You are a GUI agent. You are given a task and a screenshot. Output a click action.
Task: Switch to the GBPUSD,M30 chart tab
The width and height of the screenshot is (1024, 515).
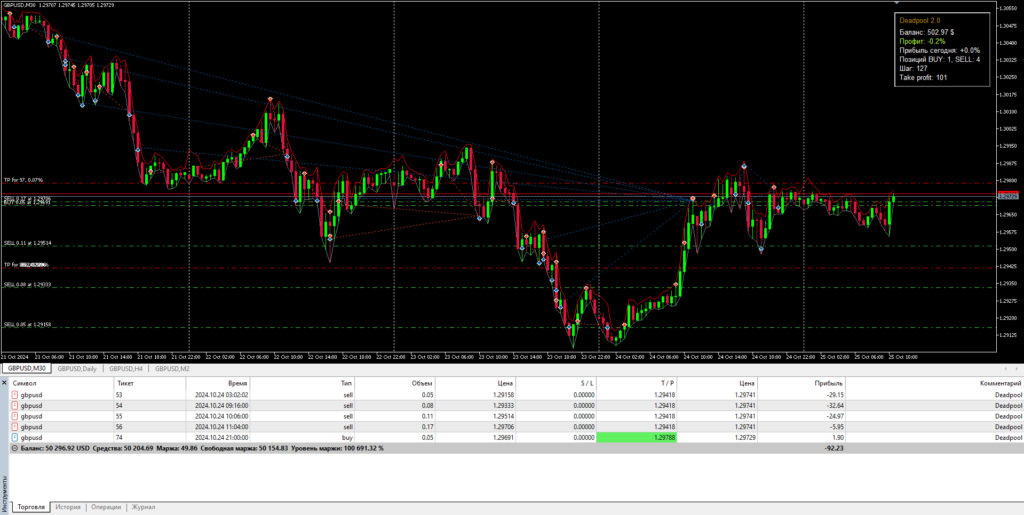(27, 369)
